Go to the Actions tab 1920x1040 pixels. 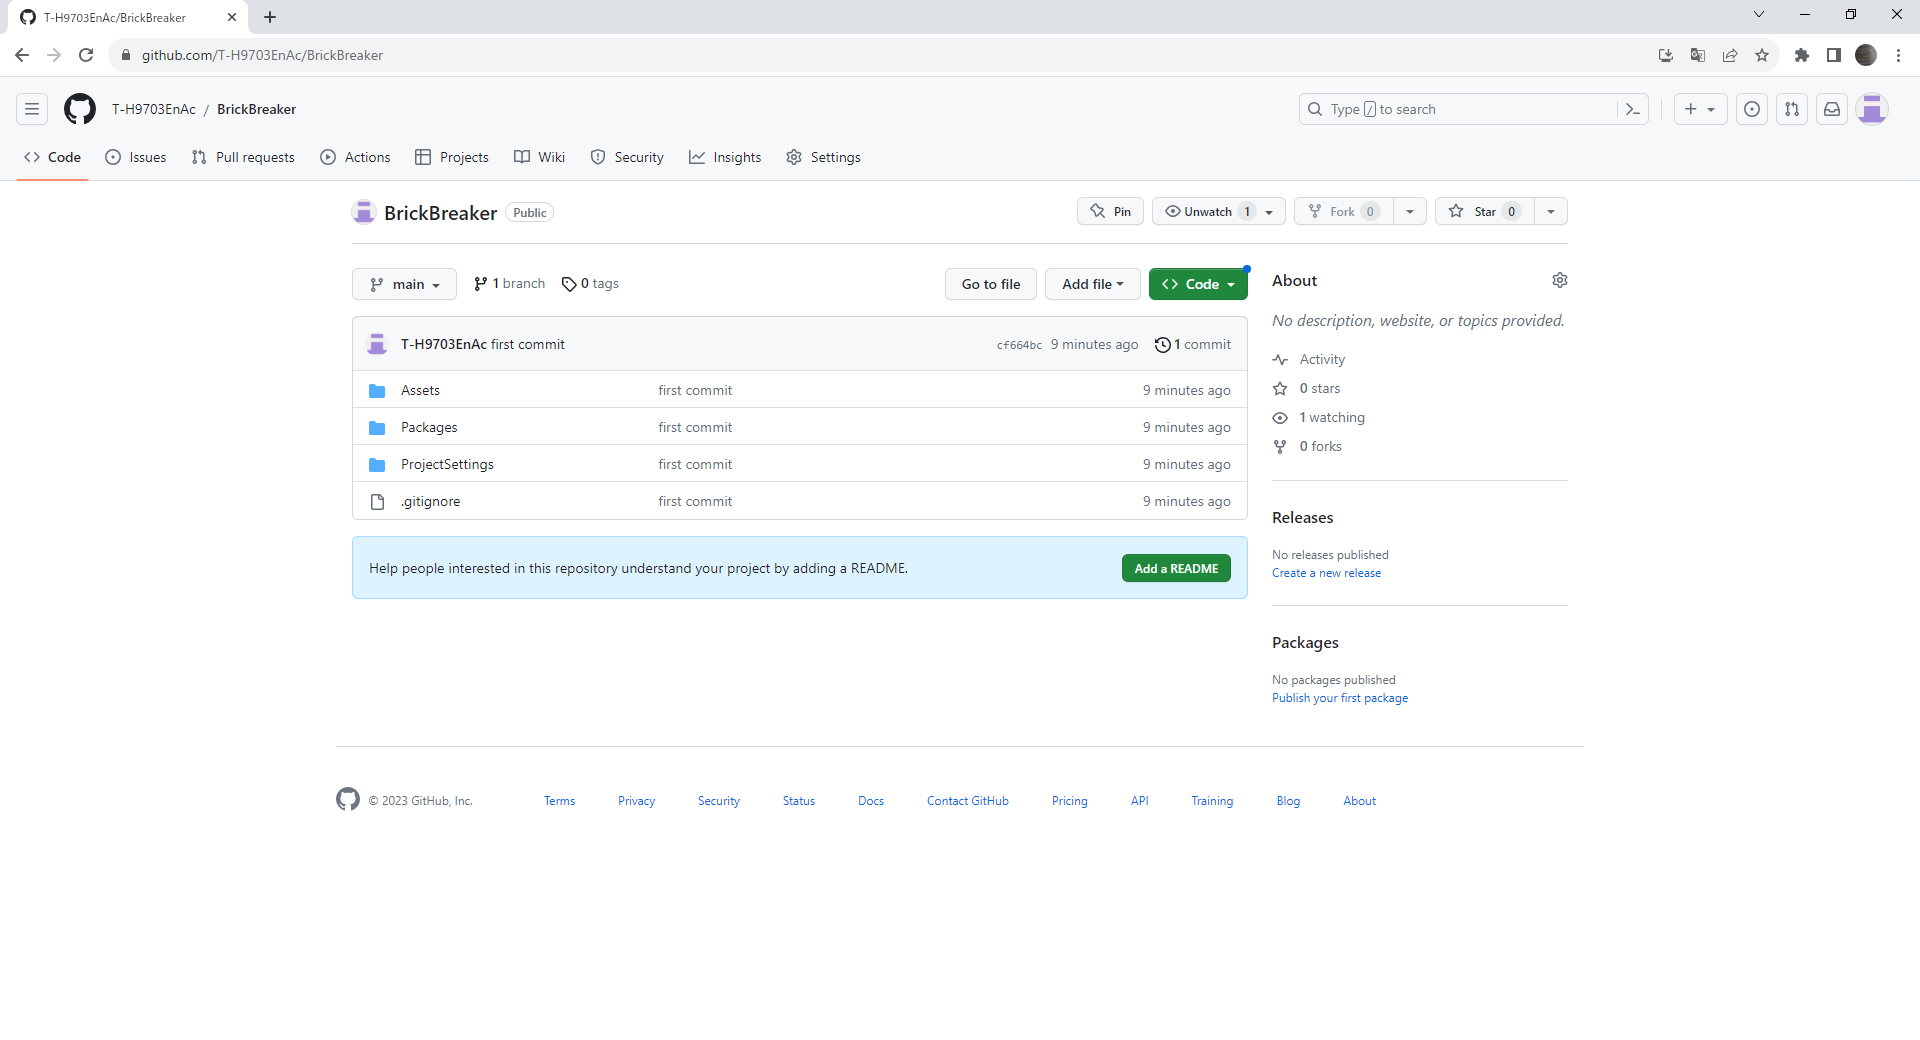tap(355, 157)
